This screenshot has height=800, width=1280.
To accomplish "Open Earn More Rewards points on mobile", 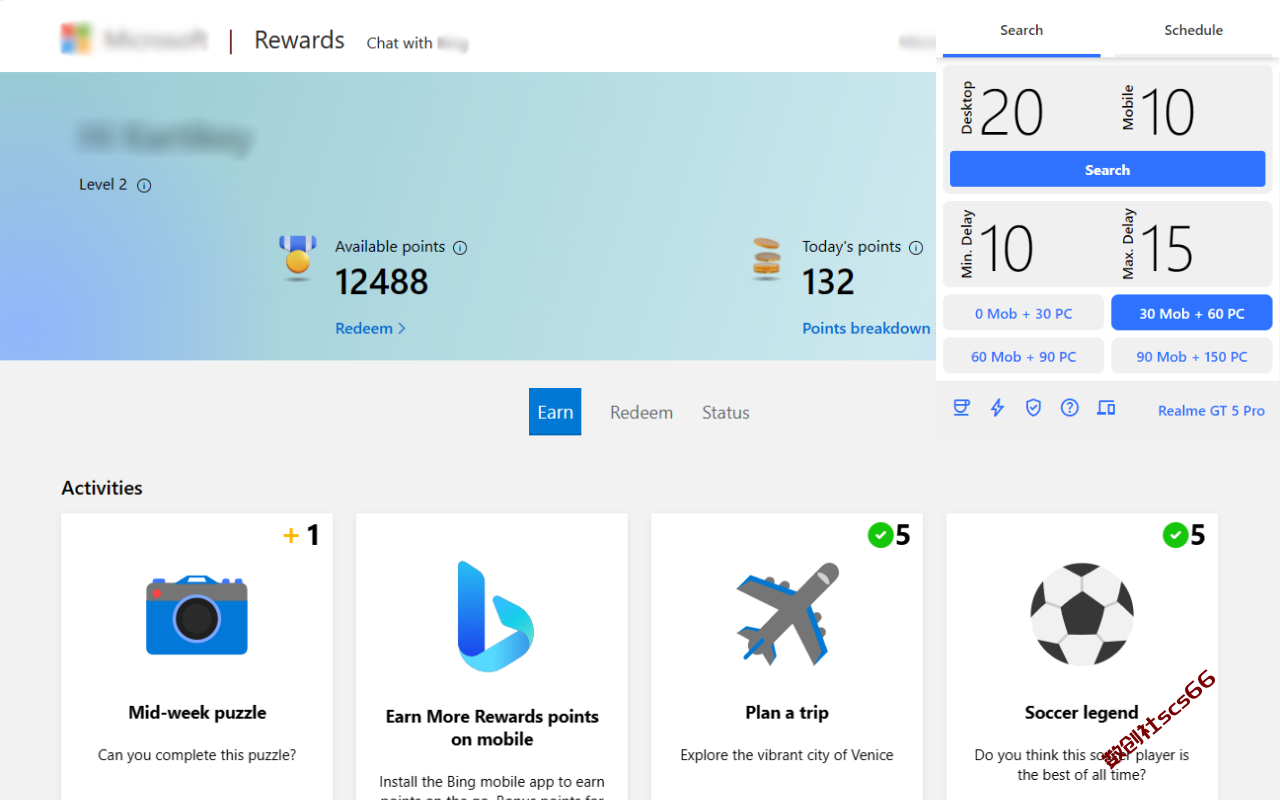I will (492, 728).
